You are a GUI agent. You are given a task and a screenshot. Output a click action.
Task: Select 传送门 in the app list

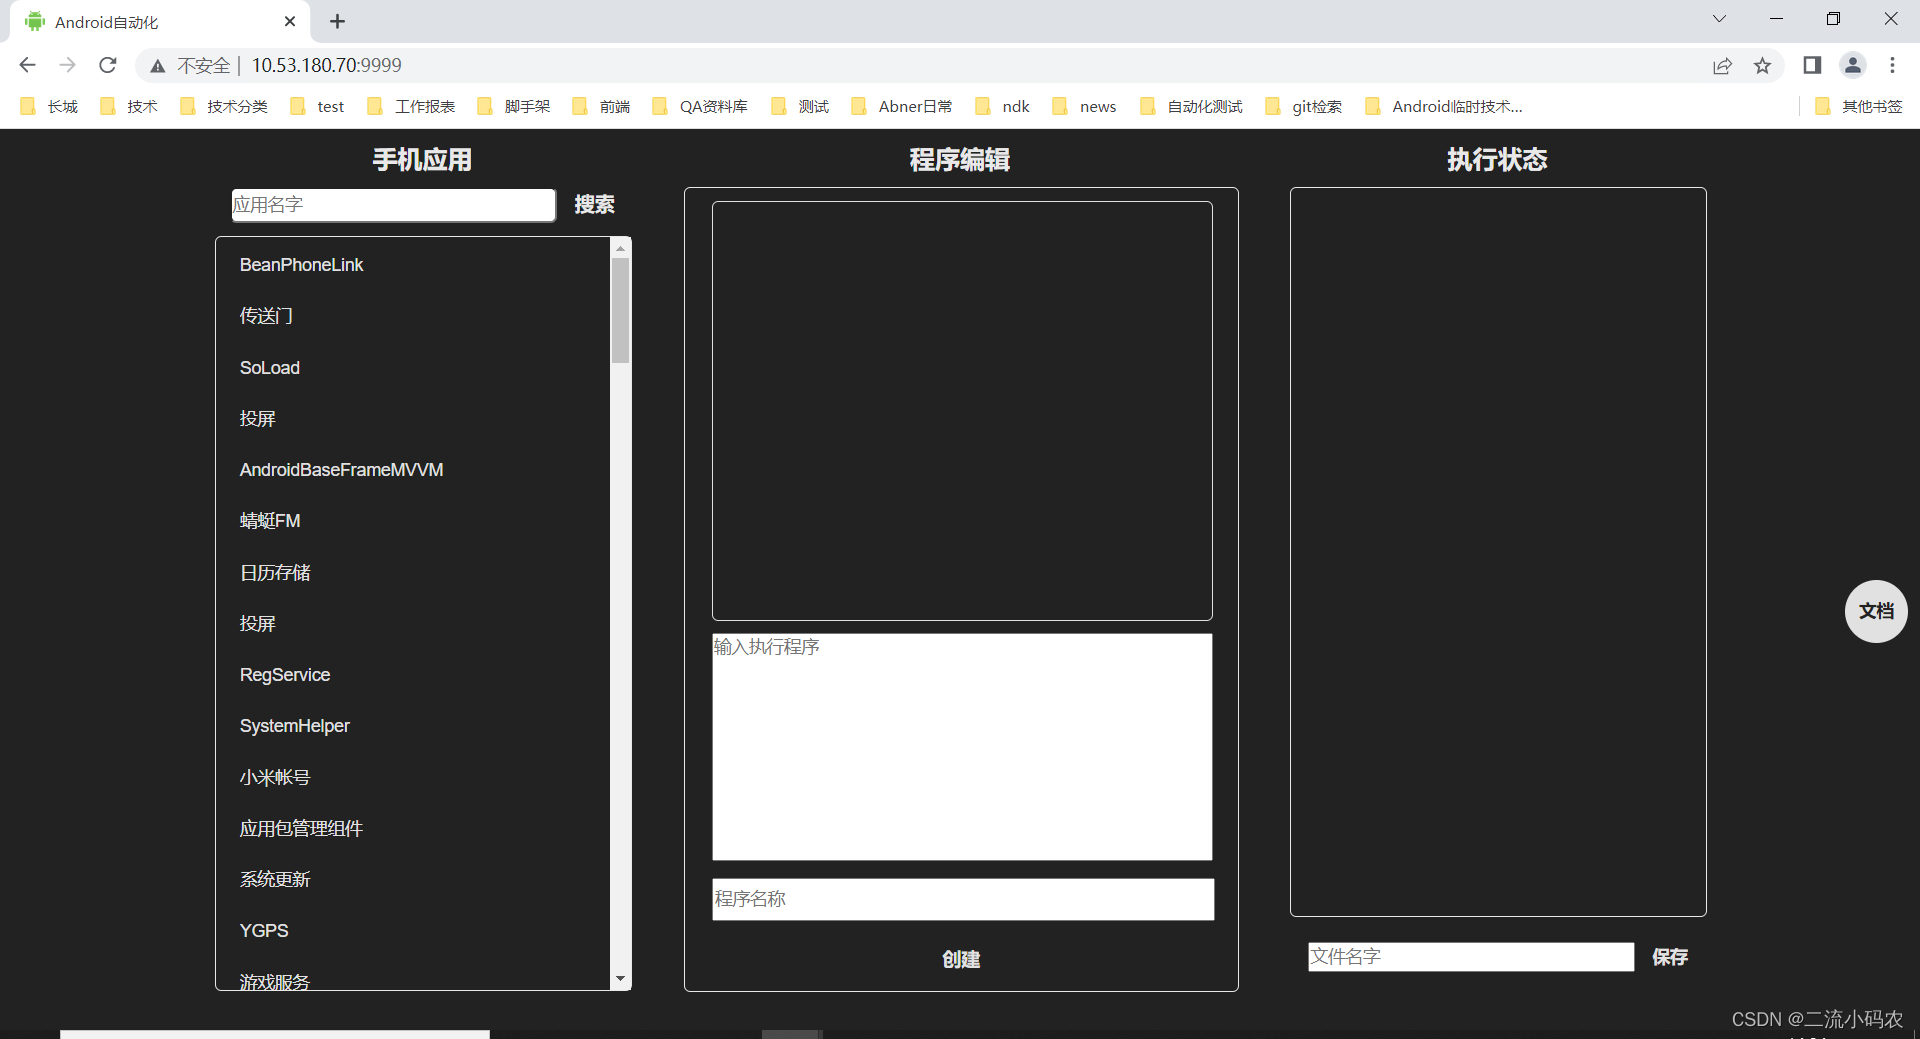[266, 316]
